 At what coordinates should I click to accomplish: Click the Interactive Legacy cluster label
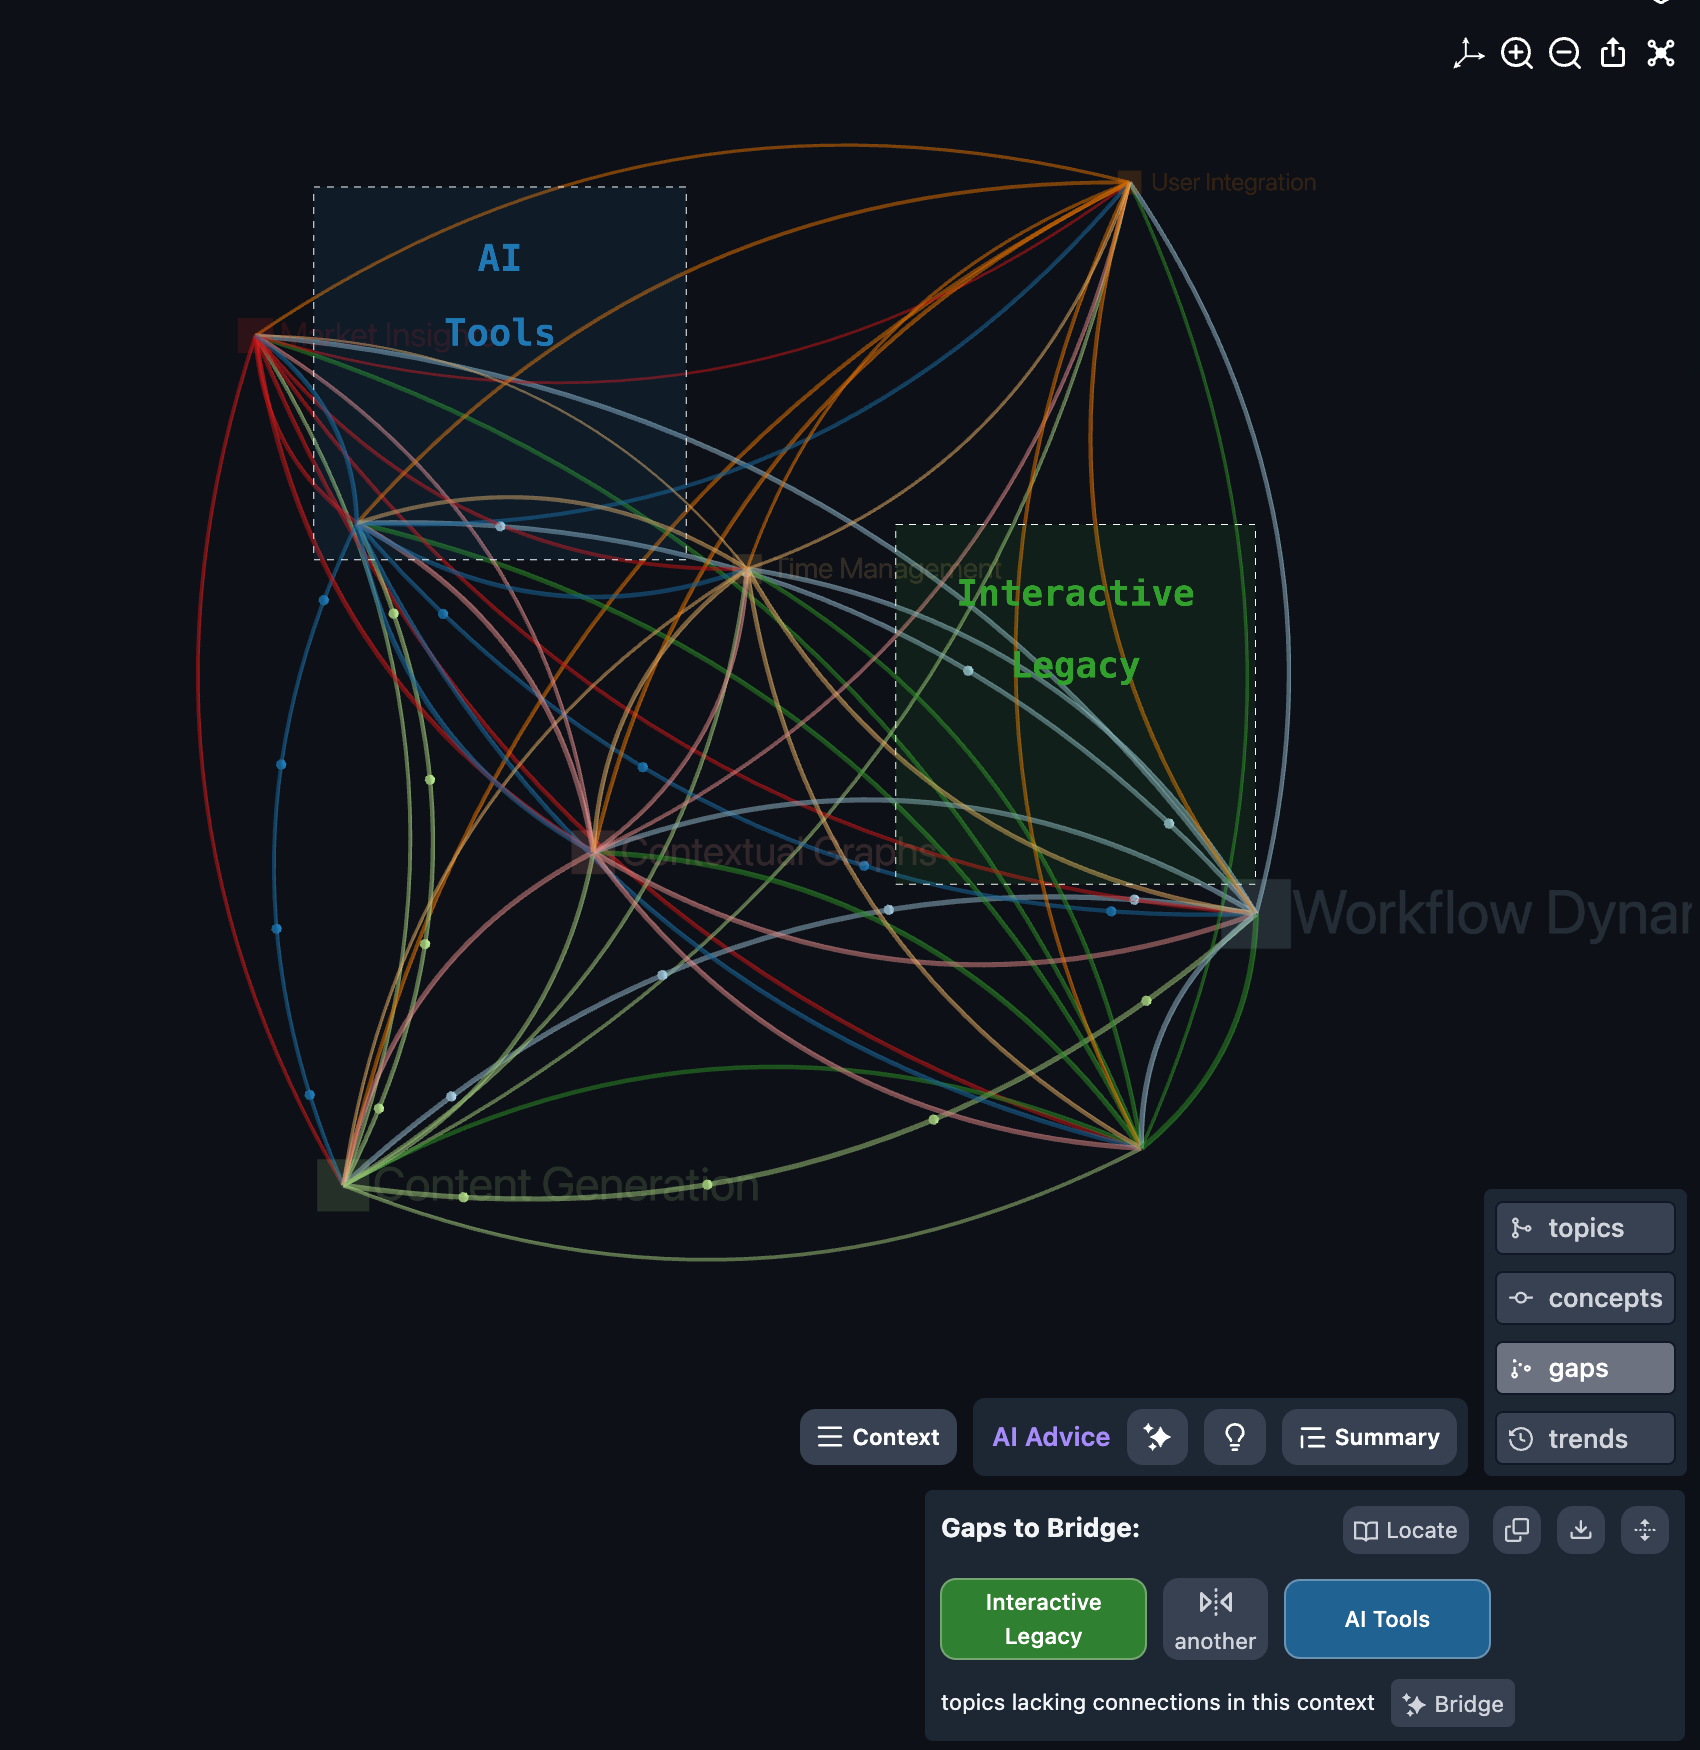point(1076,629)
